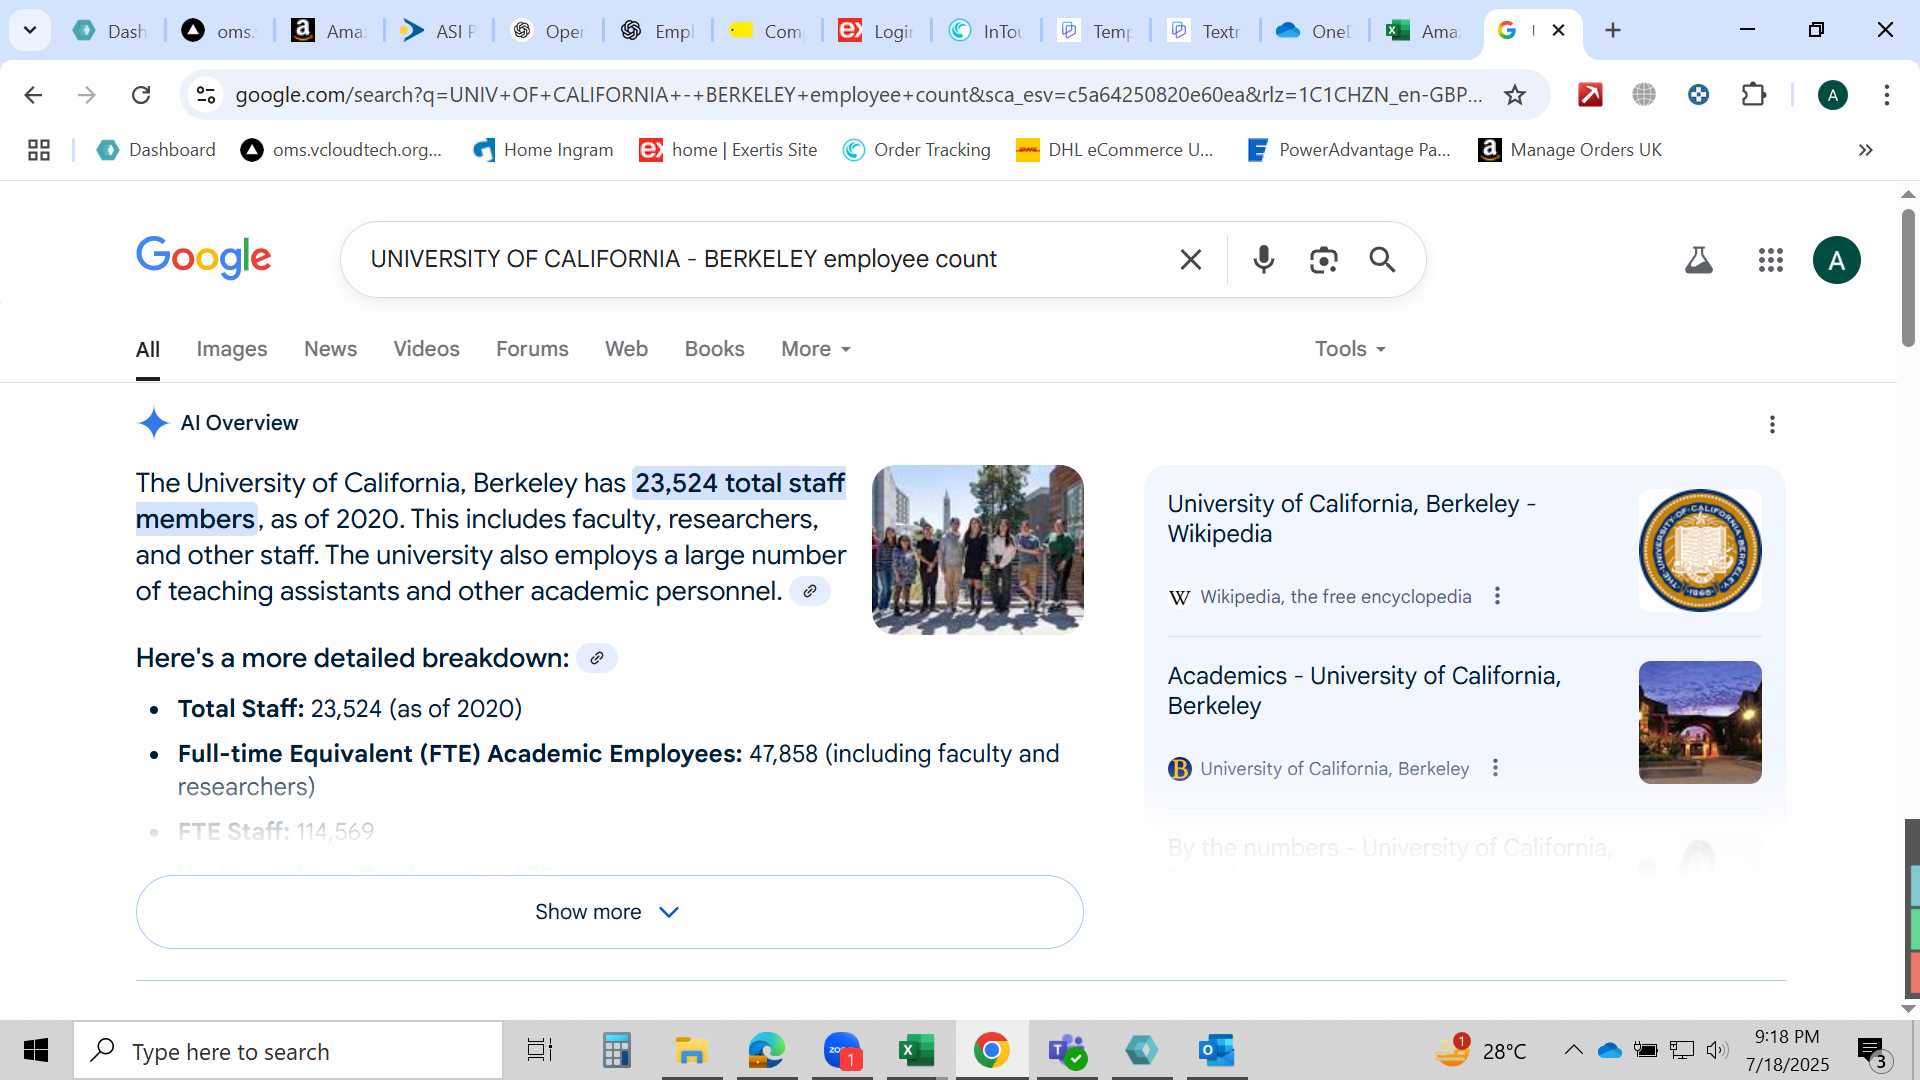Open Academics - University of California, Berkeley link
The image size is (1920, 1080).
pyautogui.click(x=1364, y=690)
